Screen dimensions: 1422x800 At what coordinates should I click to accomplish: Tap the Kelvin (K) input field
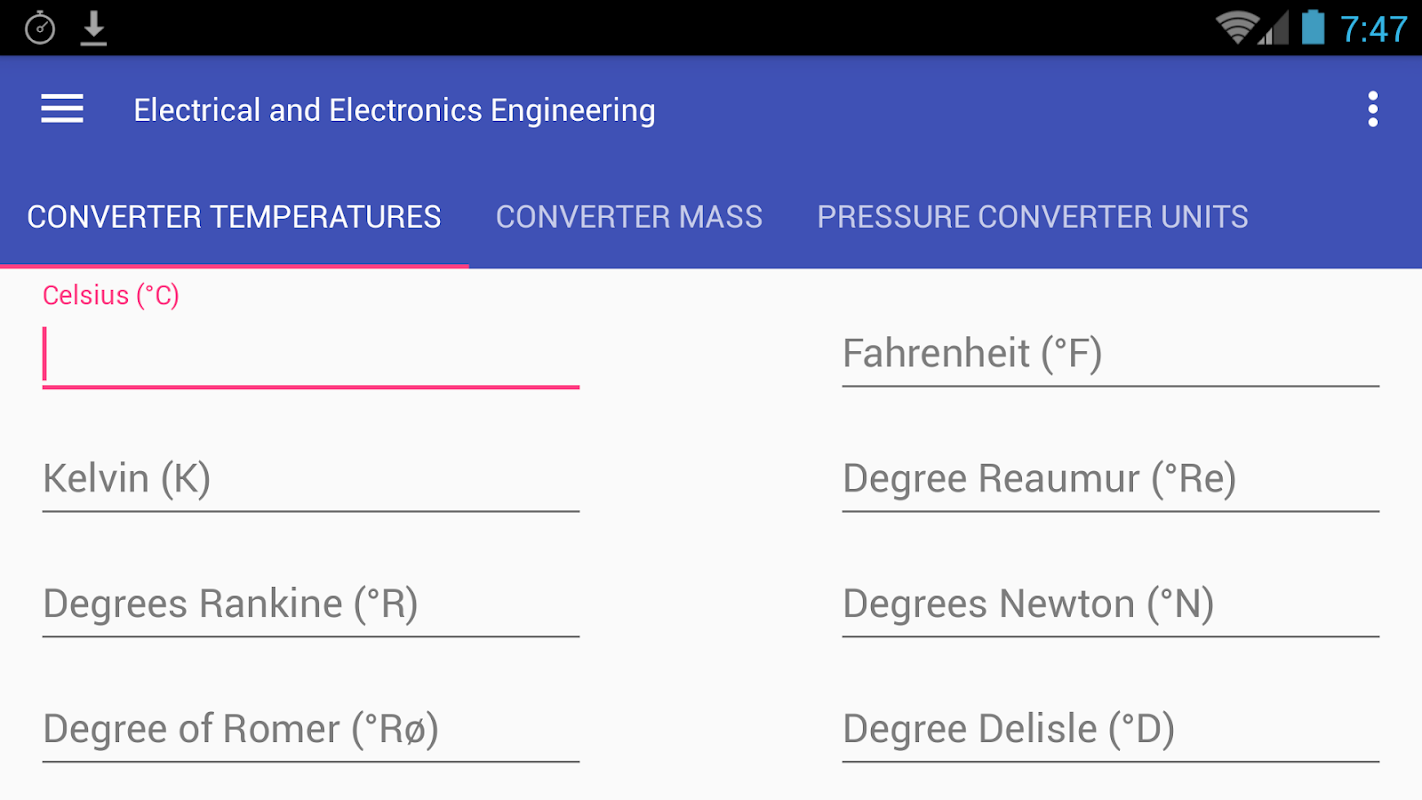click(x=310, y=479)
